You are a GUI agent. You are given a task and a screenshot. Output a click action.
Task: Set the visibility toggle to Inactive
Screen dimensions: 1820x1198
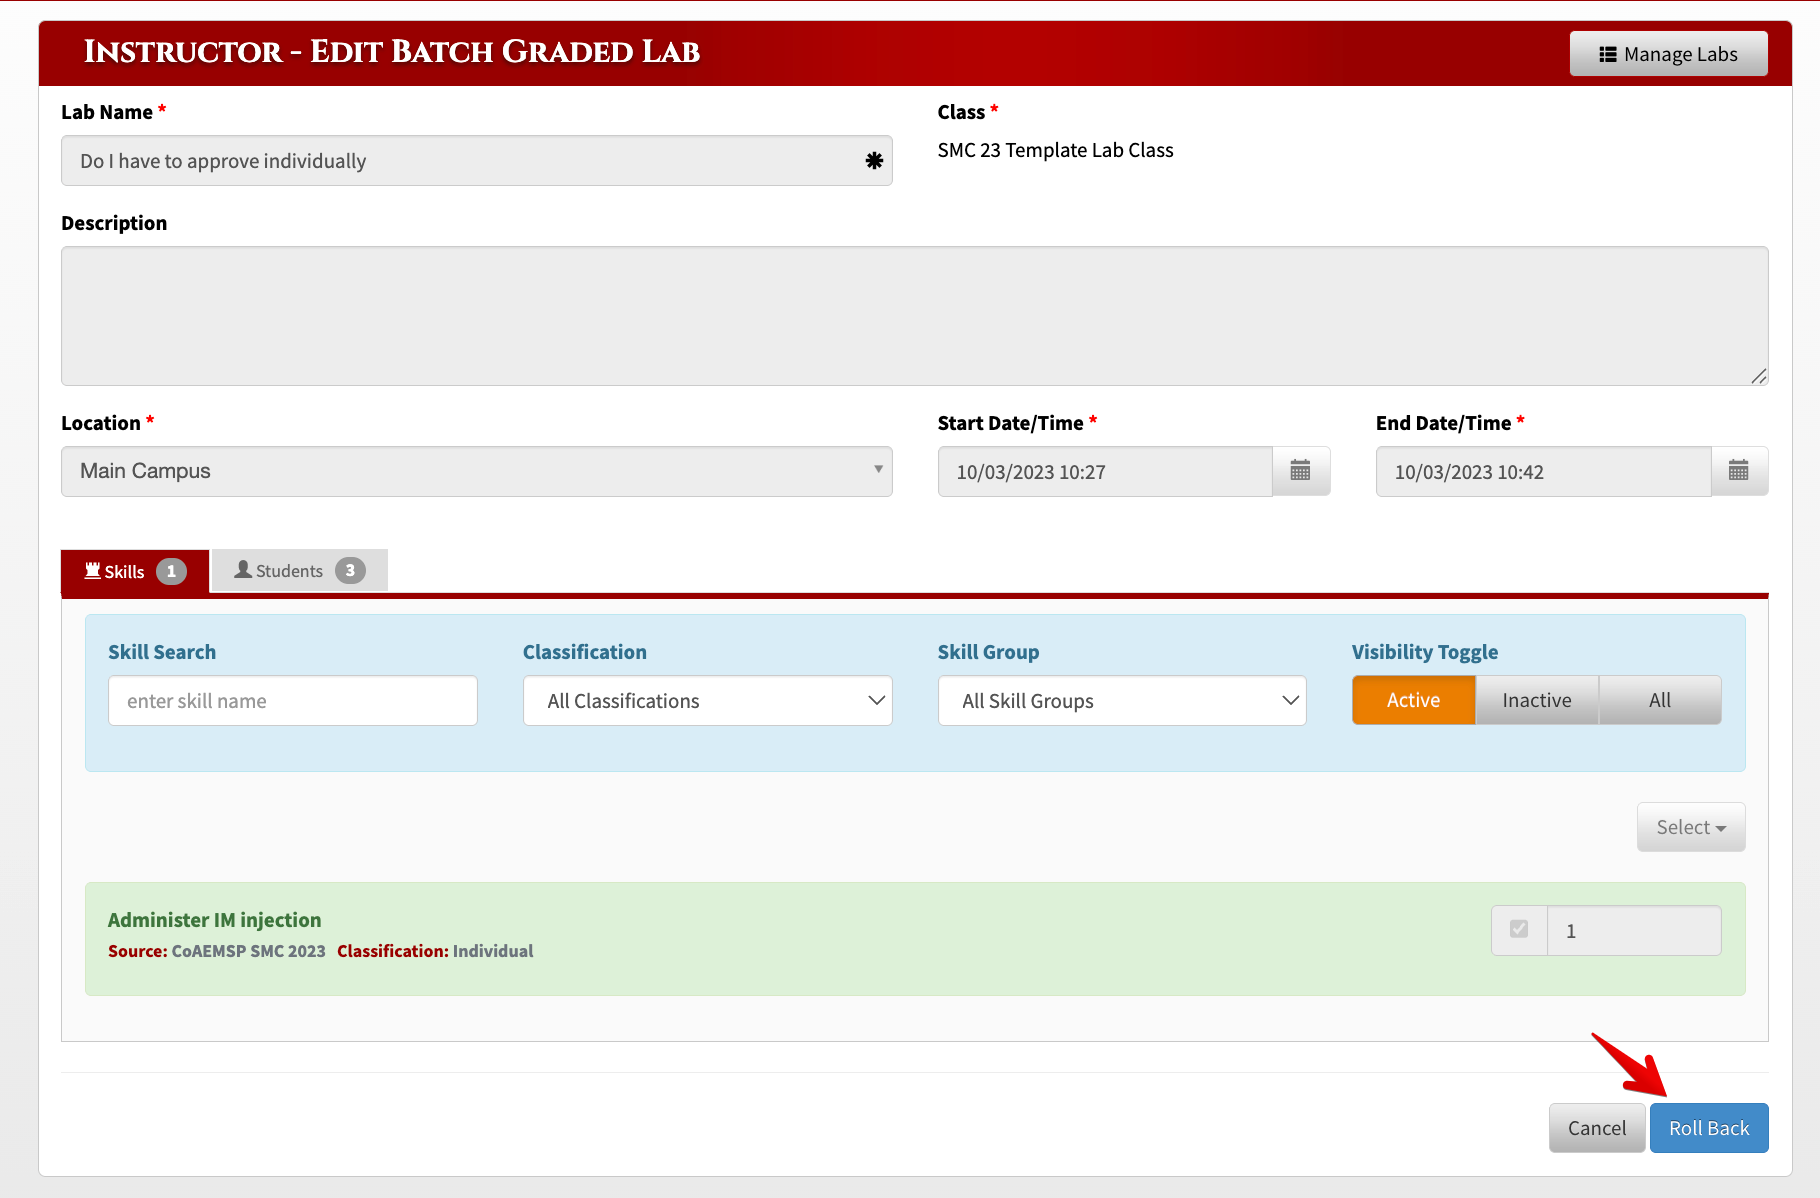(x=1536, y=700)
